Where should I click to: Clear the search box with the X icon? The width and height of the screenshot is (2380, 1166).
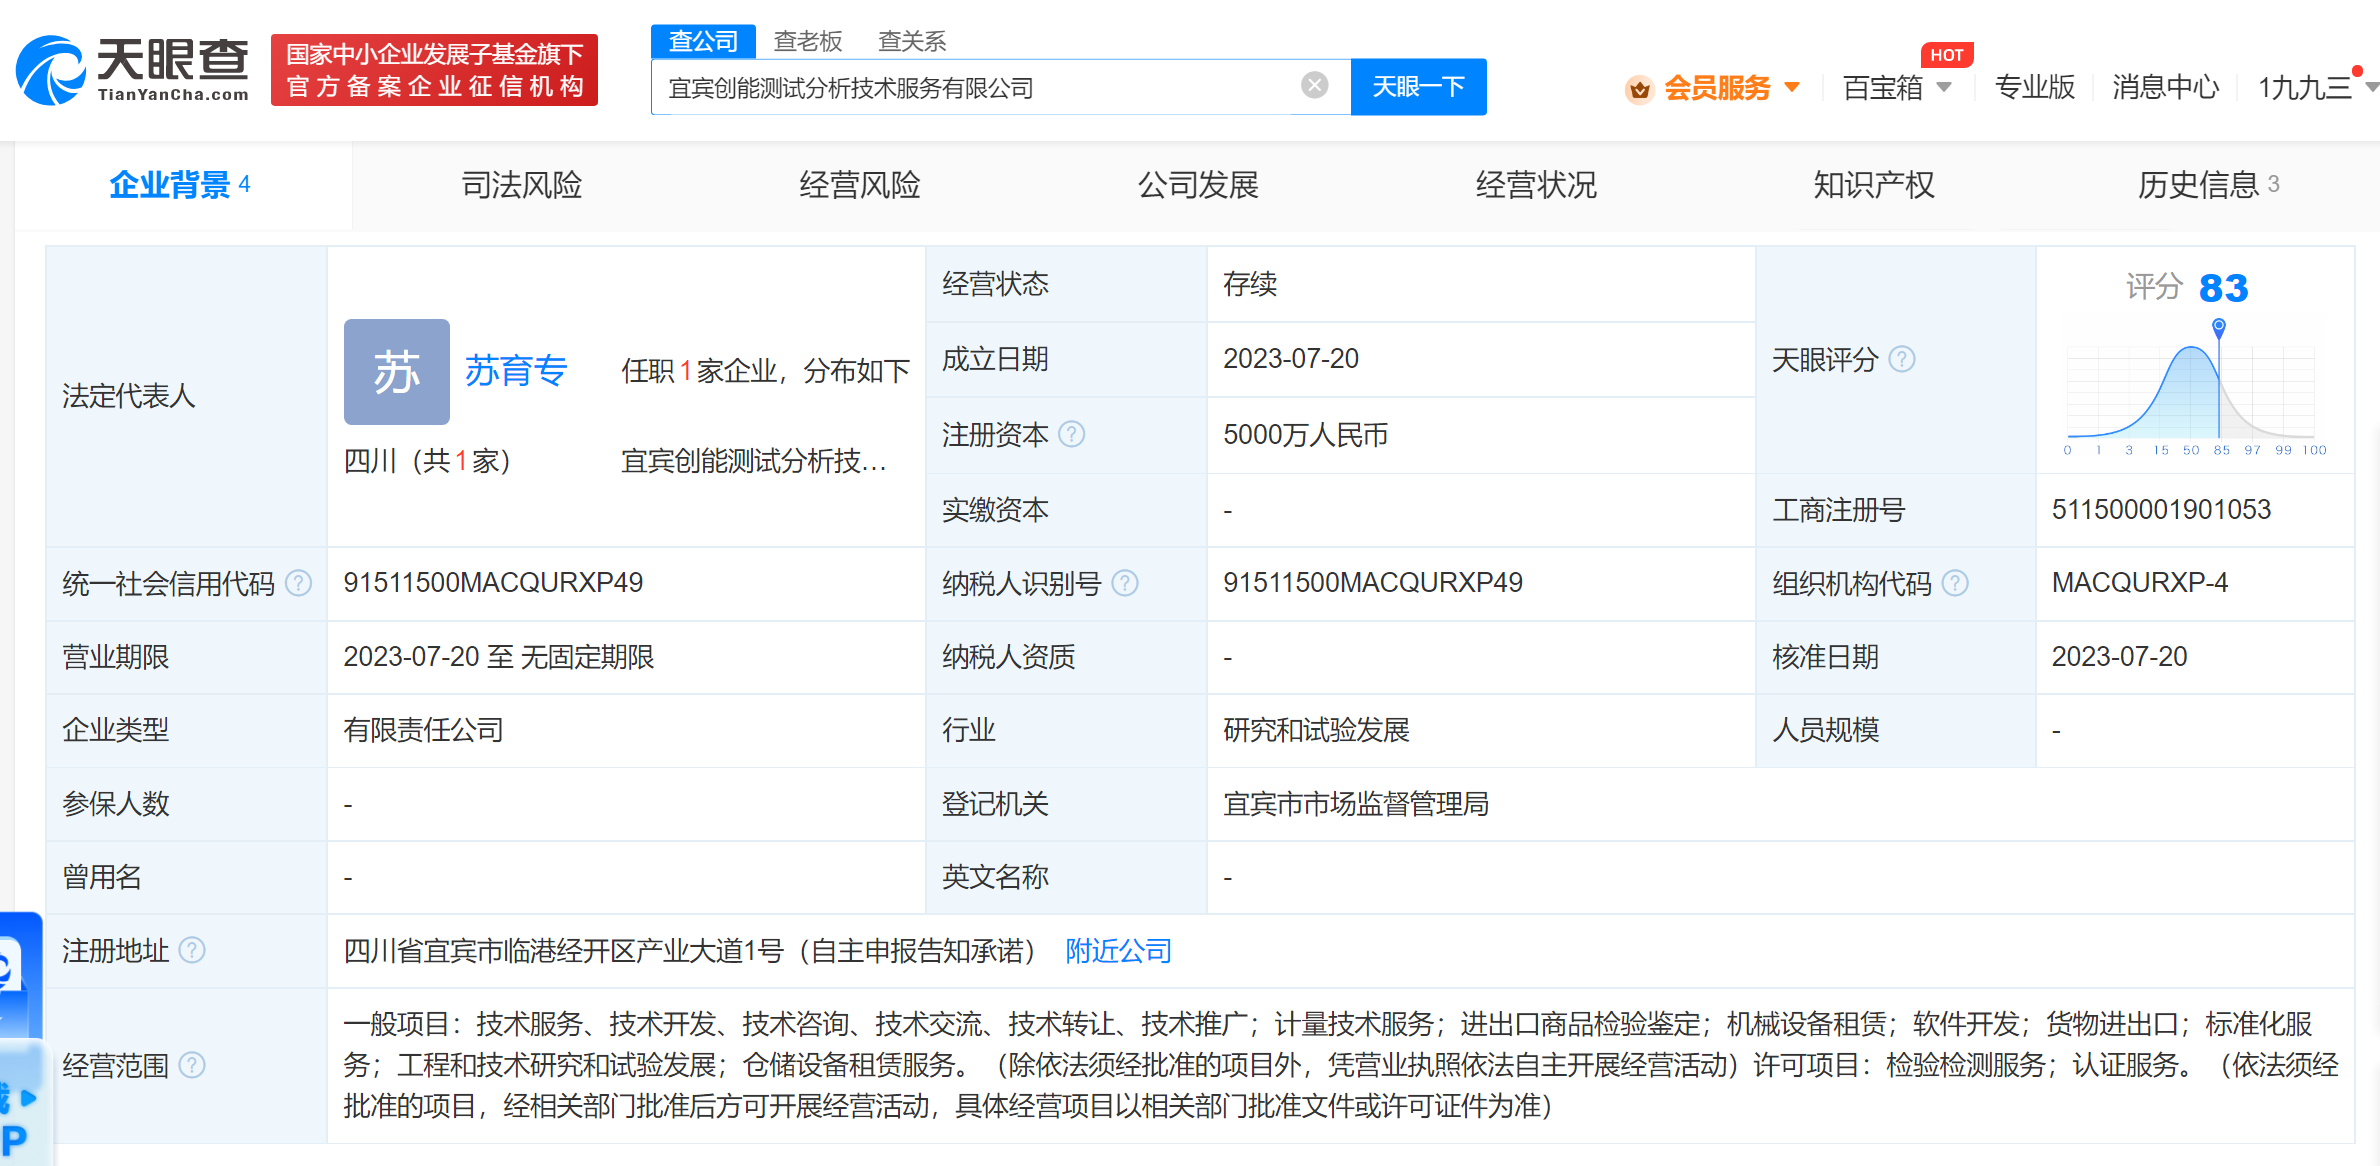point(1313,85)
